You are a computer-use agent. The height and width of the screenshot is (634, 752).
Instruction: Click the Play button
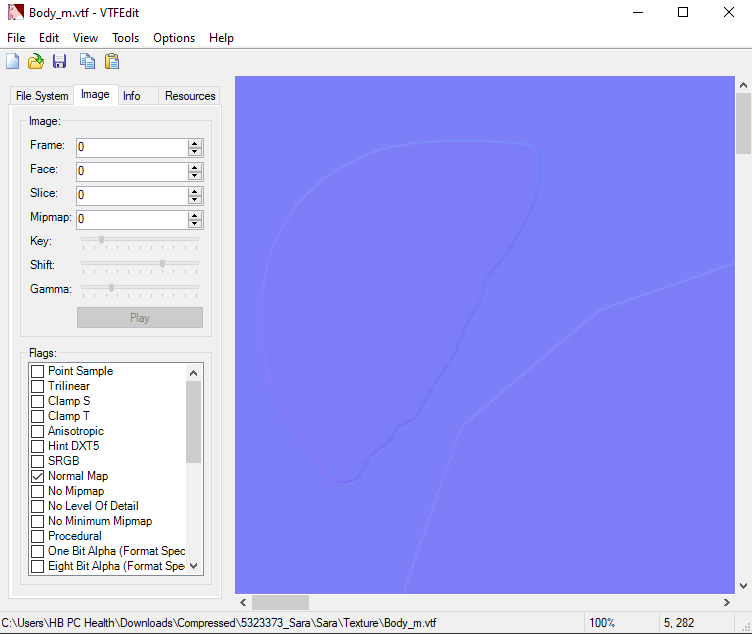pos(140,318)
